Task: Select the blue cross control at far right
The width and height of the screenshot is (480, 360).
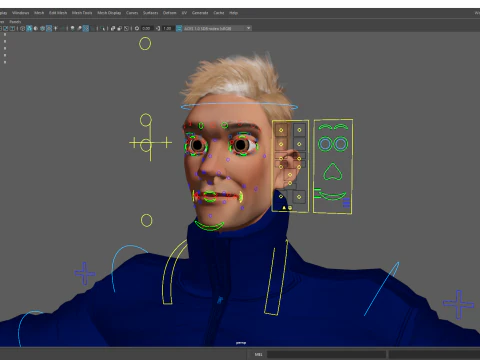Action: [459, 304]
